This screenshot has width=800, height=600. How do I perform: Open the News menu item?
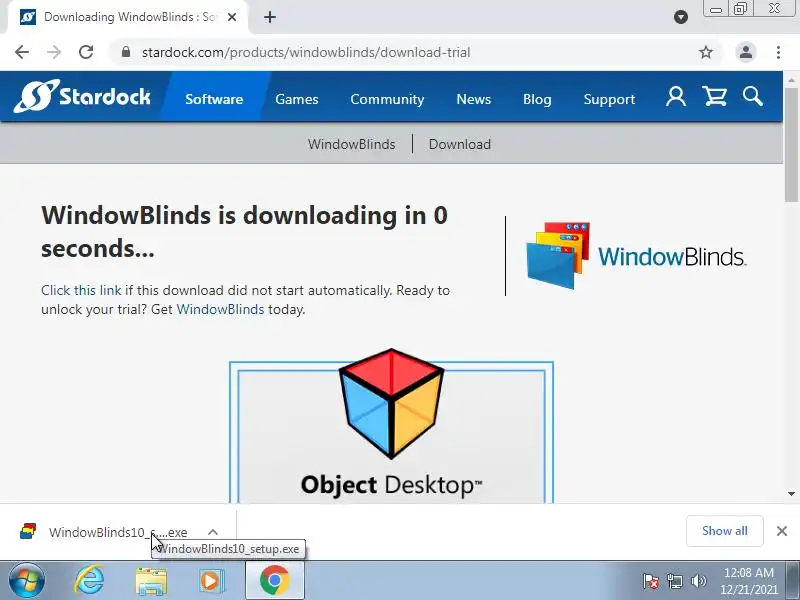pyautogui.click(x=473, y=98)
